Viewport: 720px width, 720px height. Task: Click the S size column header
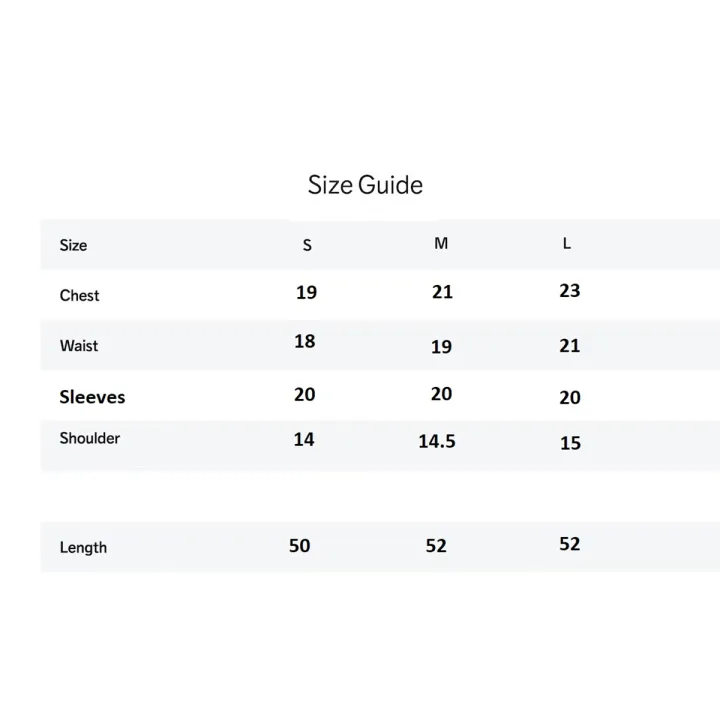307,245
